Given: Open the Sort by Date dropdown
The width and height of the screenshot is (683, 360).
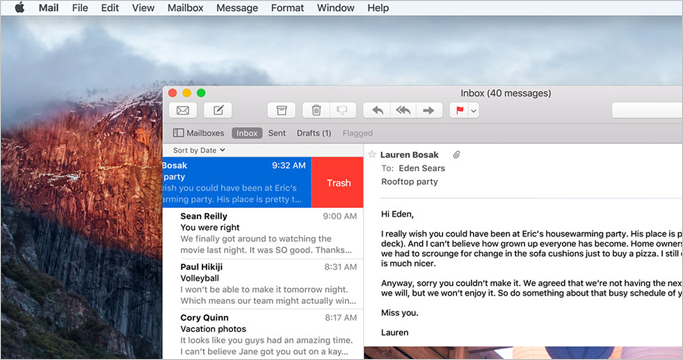Looking at the screenshot, I should click(199, 150).
